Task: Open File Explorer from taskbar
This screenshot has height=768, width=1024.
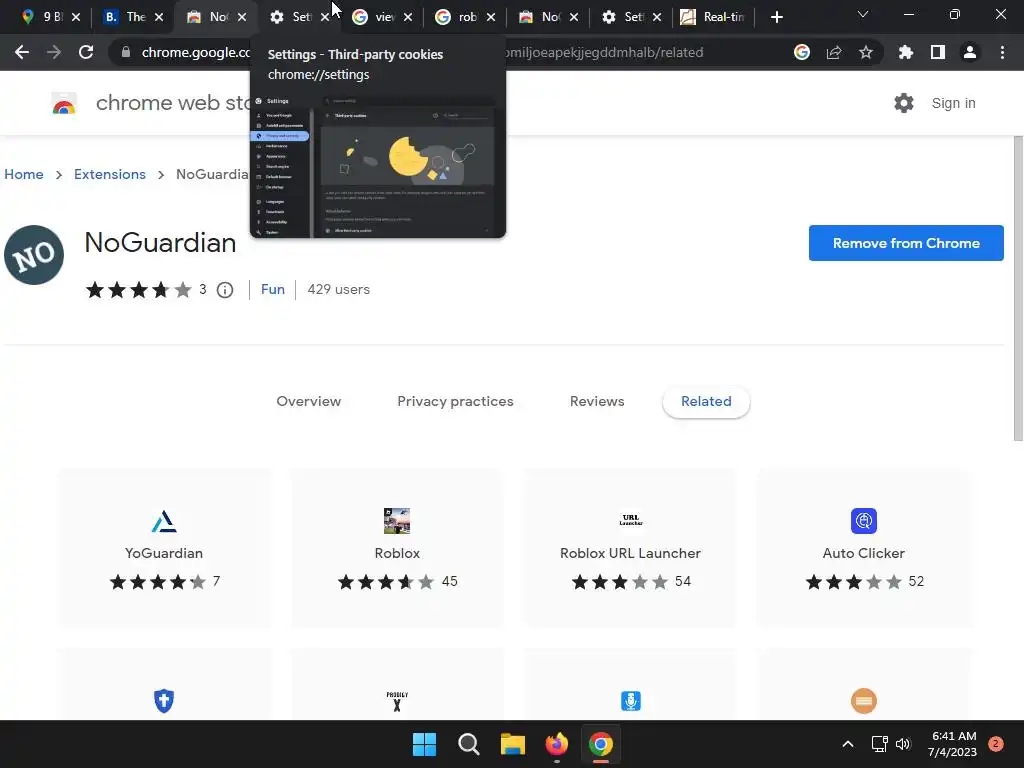Action: tap(513, 744)
